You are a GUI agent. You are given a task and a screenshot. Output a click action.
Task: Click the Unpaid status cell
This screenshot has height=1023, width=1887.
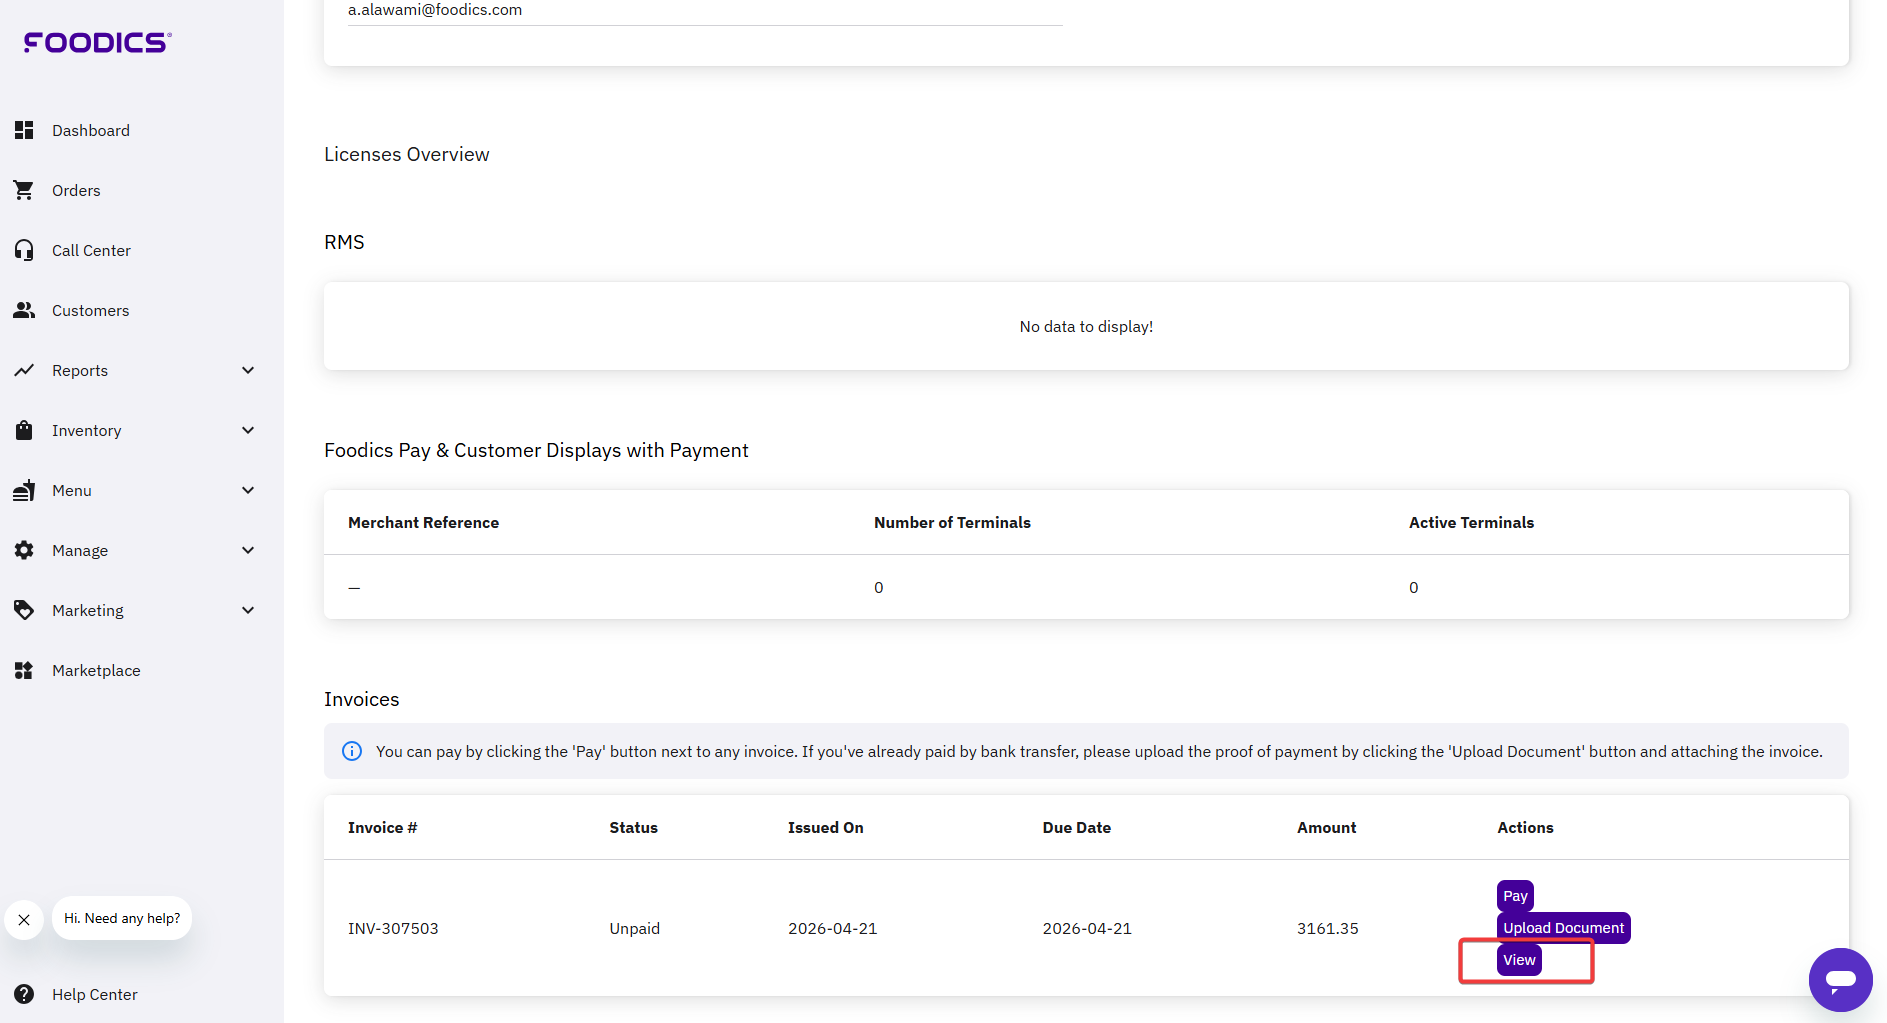[635, 928]
